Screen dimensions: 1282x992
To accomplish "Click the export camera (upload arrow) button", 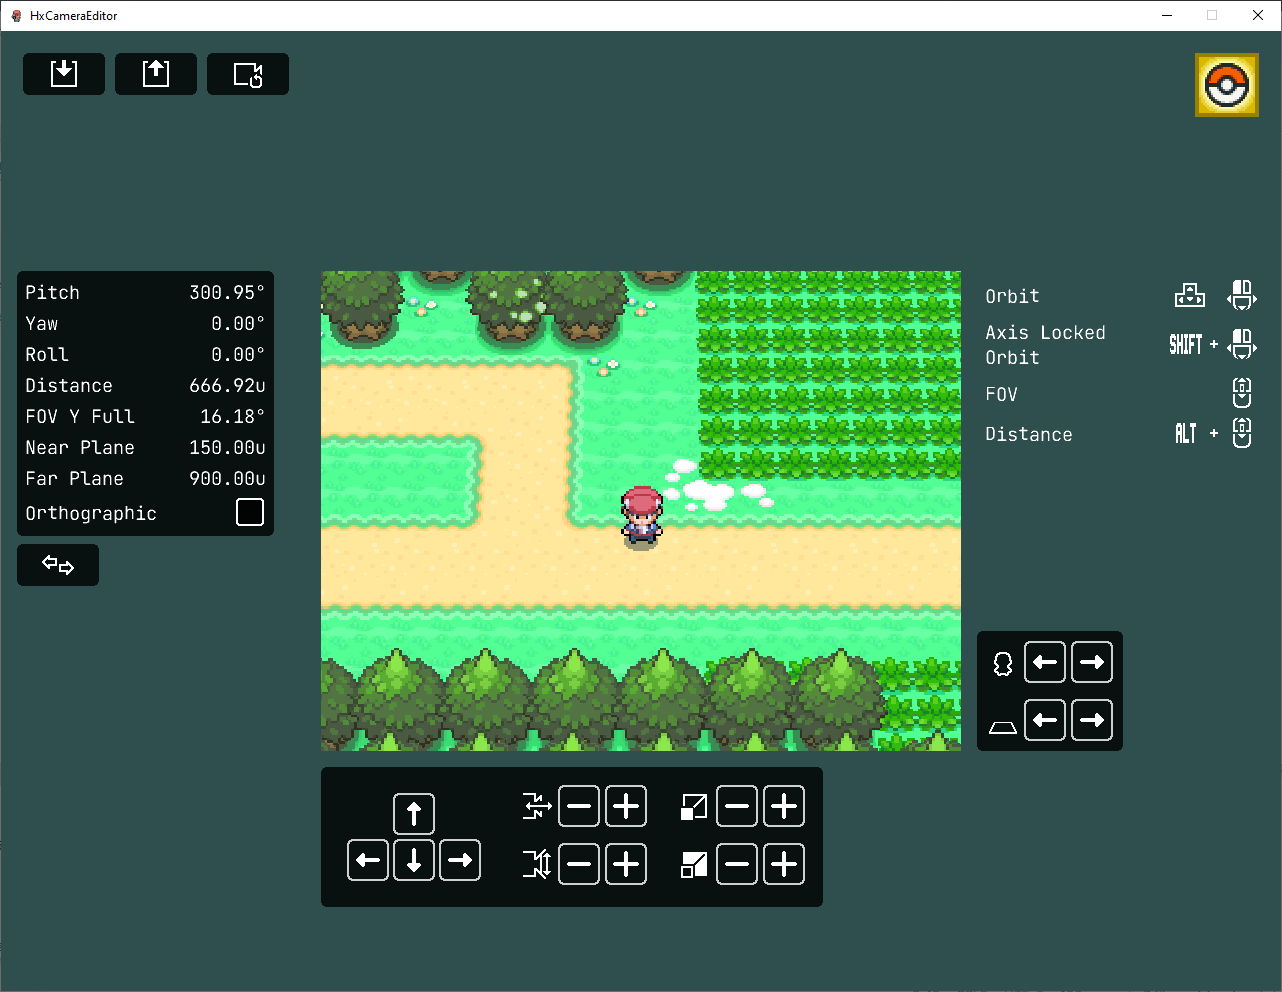I will click(x=156, y=74).
